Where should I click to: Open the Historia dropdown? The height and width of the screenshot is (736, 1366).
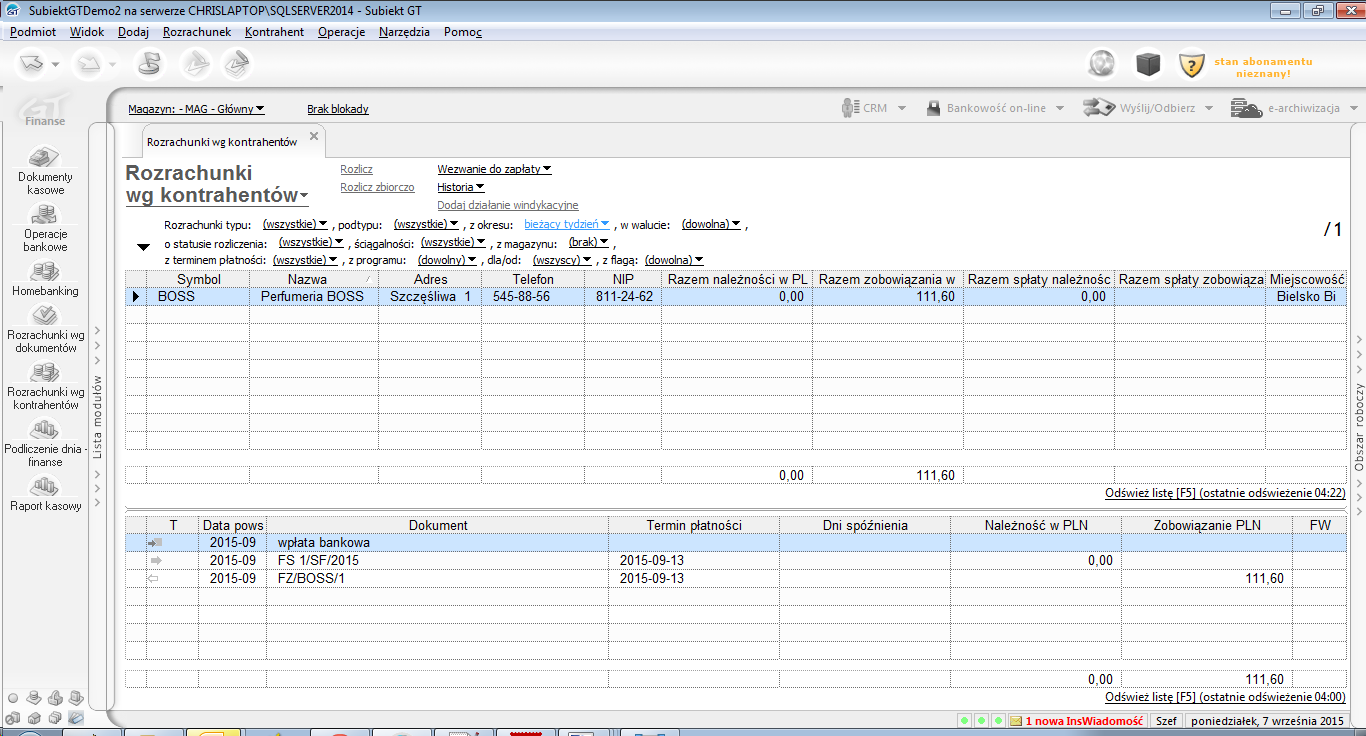[460, 187]
